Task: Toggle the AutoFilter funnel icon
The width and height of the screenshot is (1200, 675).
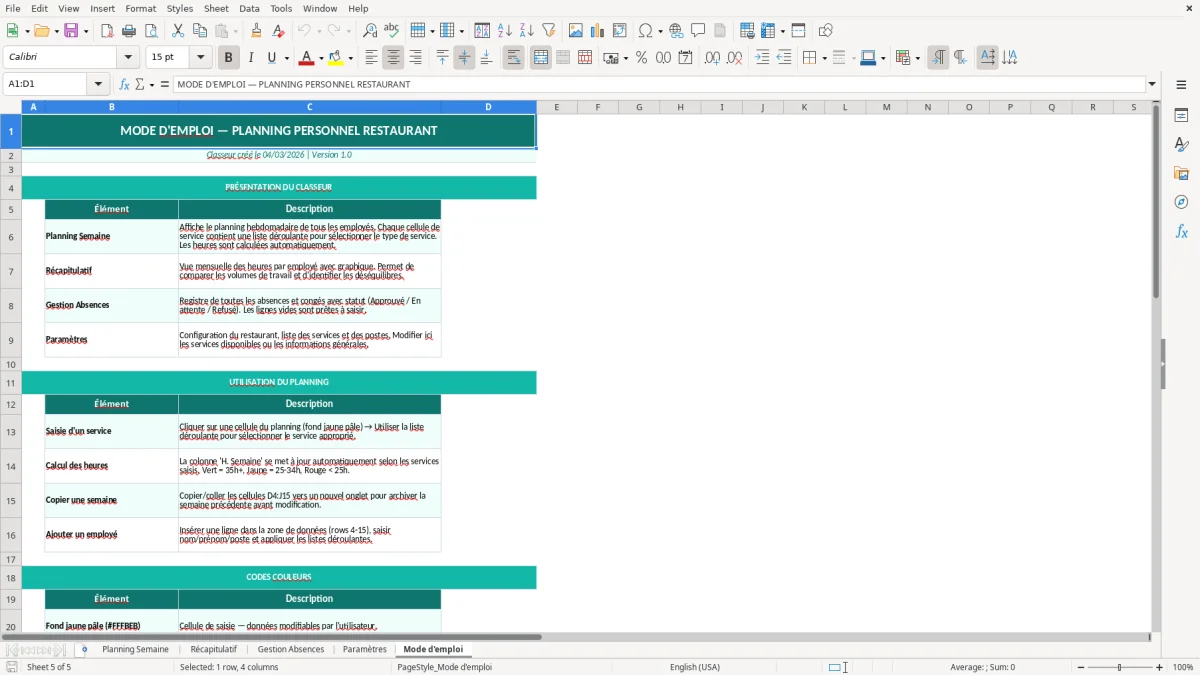Action: pyautogui.click(x=549, y=31)
